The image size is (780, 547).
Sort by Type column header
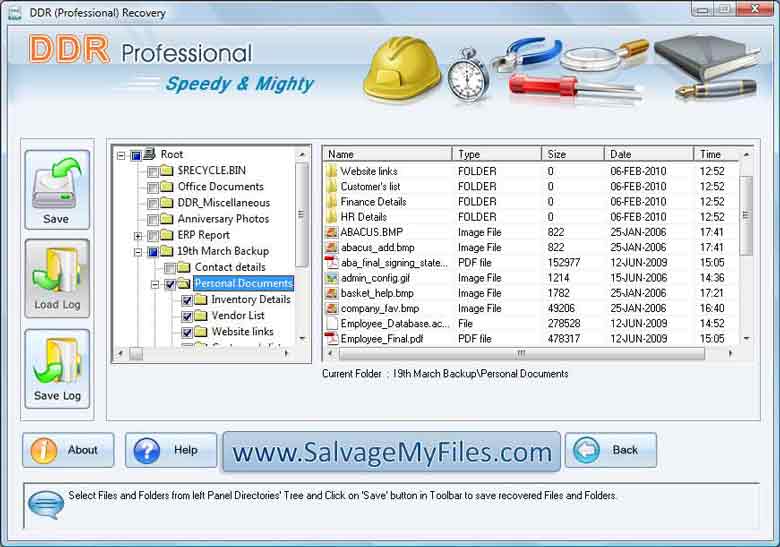click(x=496, y=154)
